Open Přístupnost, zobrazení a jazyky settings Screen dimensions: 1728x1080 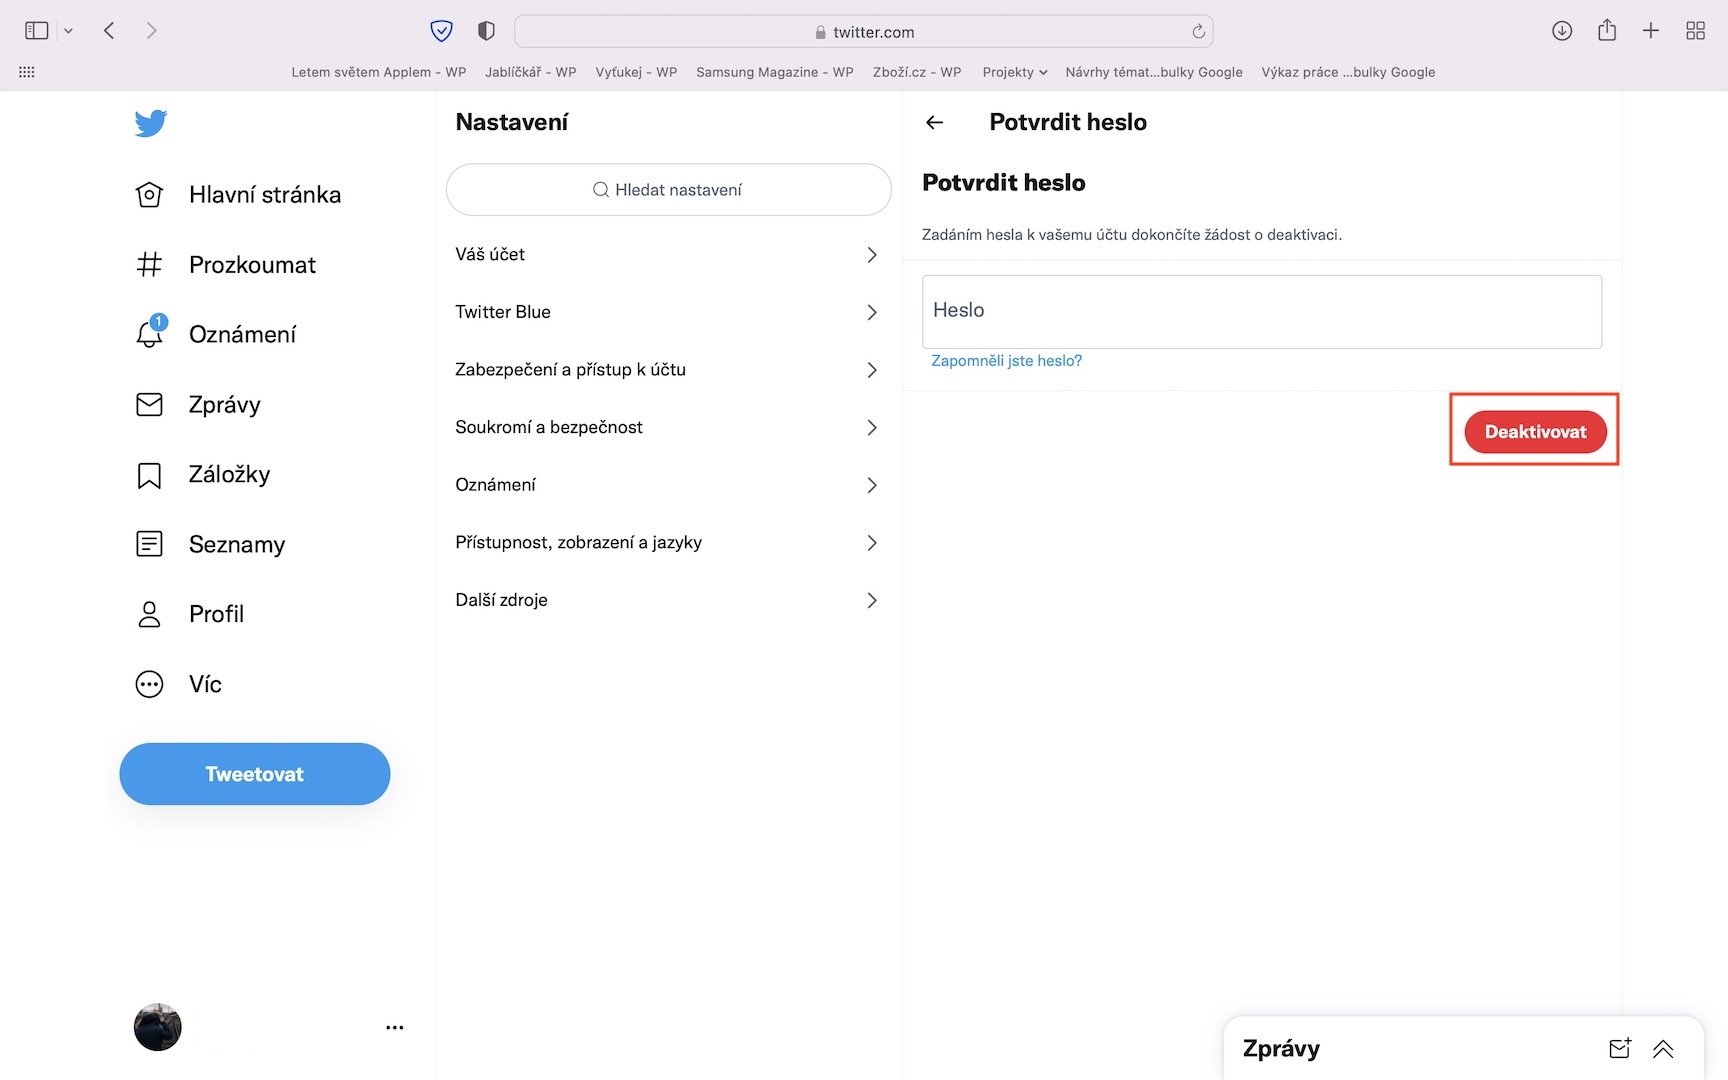tap(667, 543)
